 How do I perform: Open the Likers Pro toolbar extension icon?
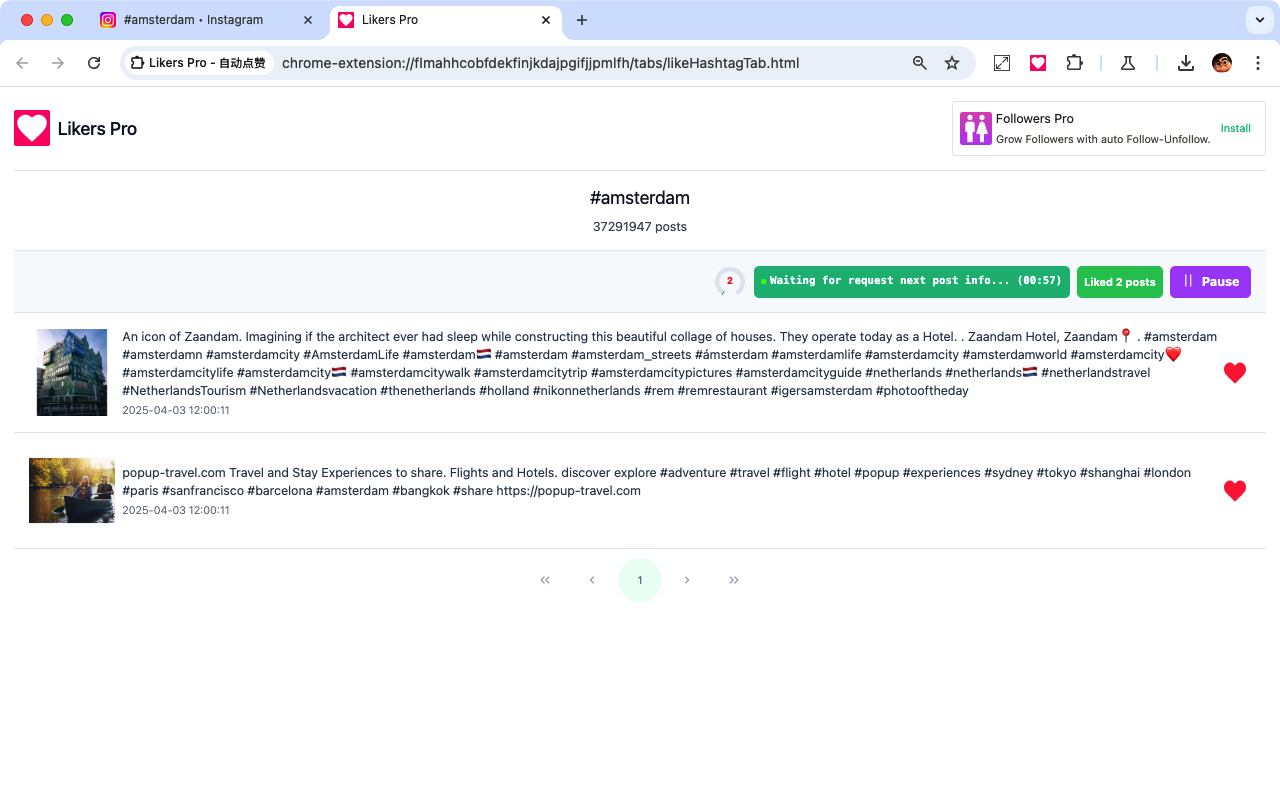(1038, 63)
